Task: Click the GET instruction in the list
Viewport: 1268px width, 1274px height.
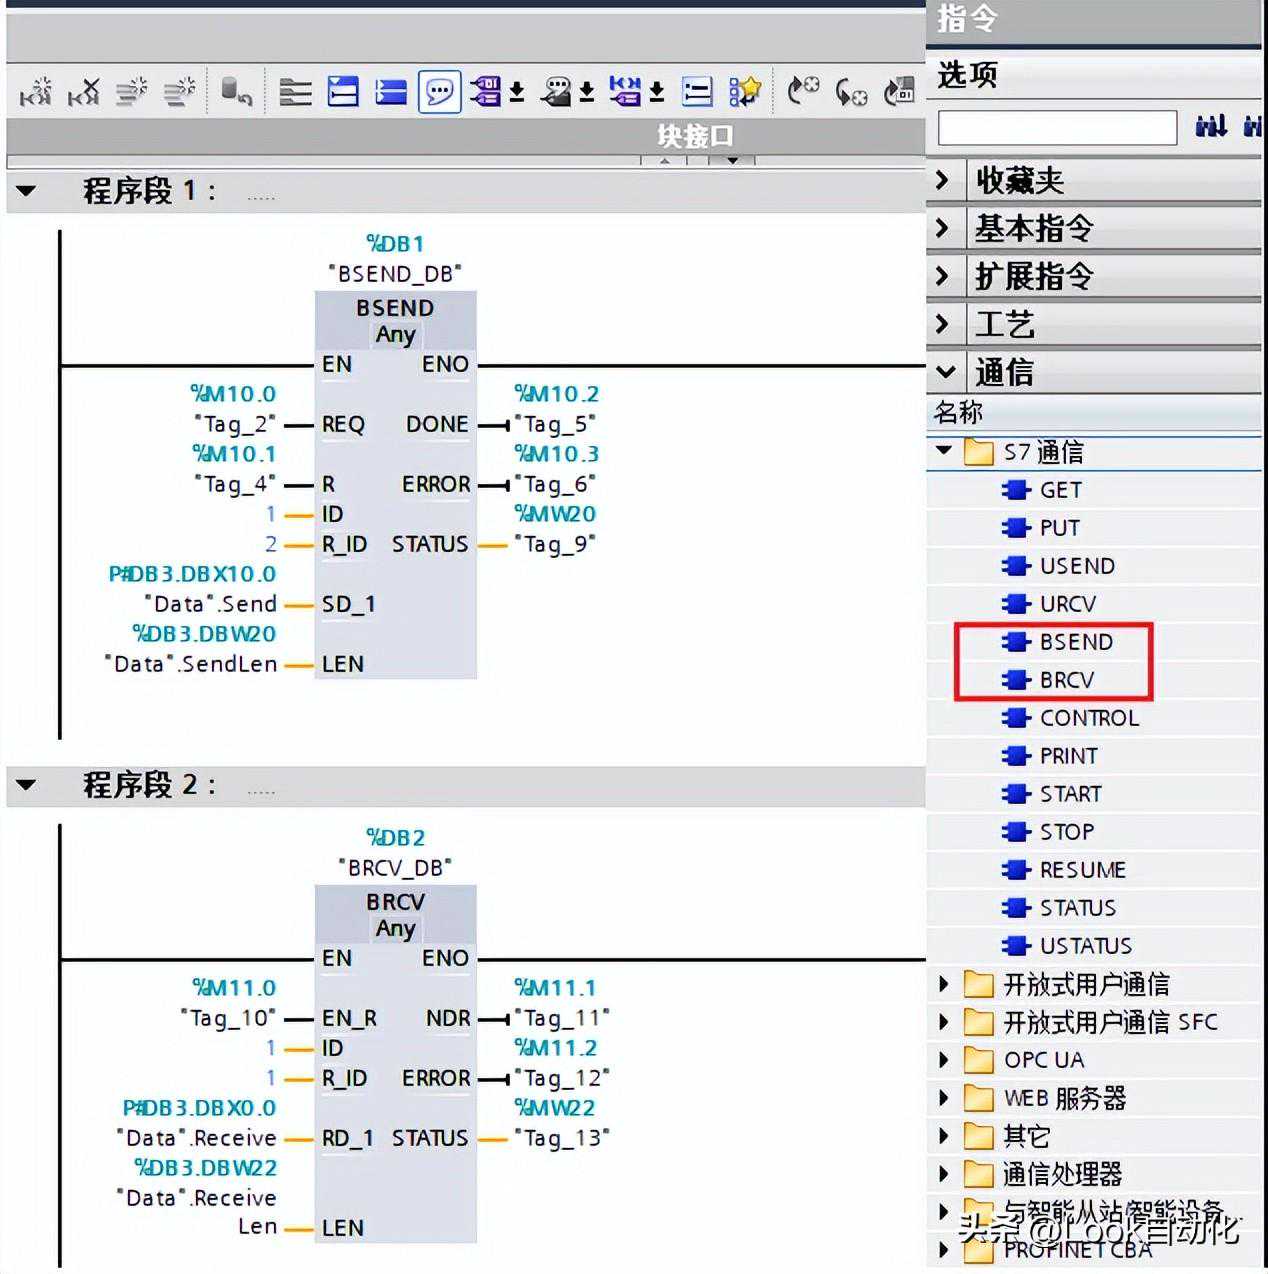Action: pyautogui.click(x=1060, y=490)
